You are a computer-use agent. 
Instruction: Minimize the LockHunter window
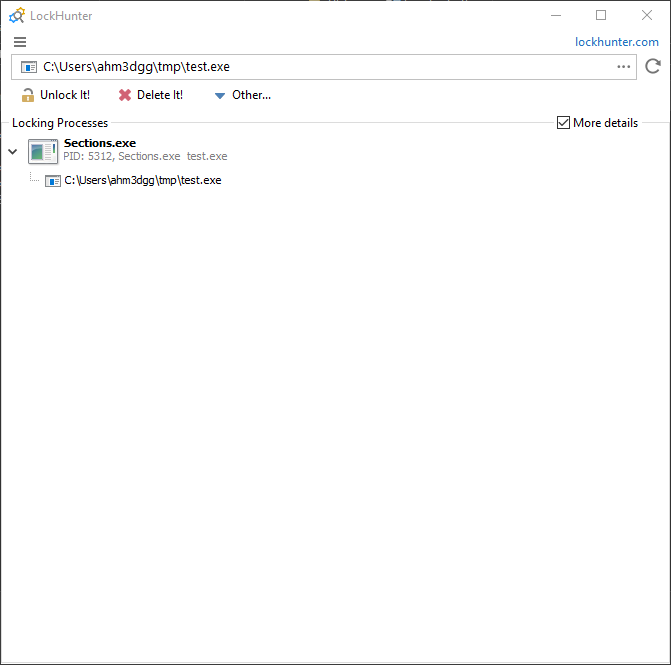pyautogui.click(x=556, y=16)
